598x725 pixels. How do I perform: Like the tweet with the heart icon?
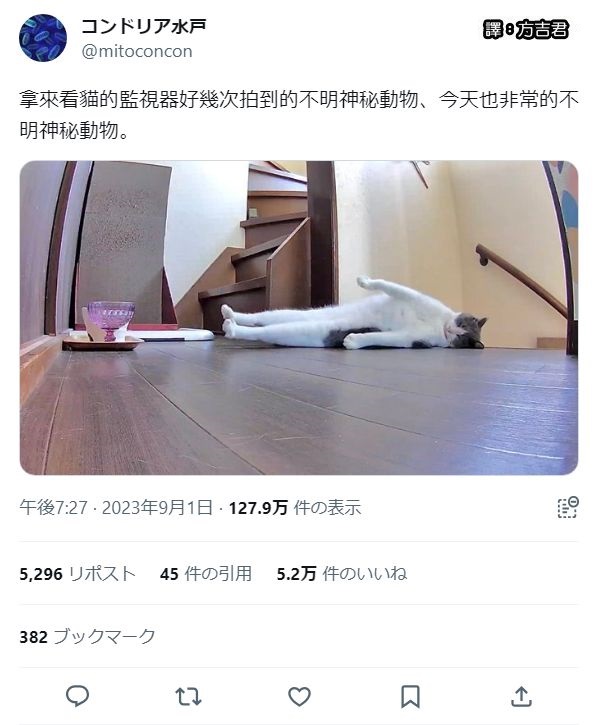299,697
